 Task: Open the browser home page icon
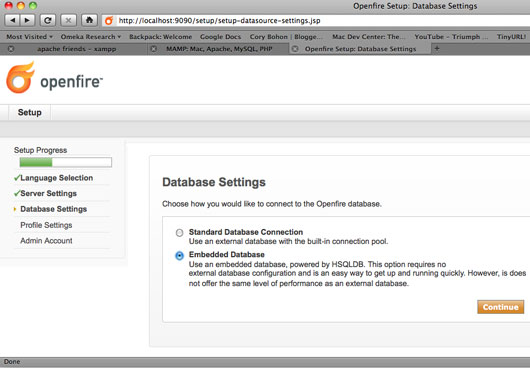pos(90,21)
